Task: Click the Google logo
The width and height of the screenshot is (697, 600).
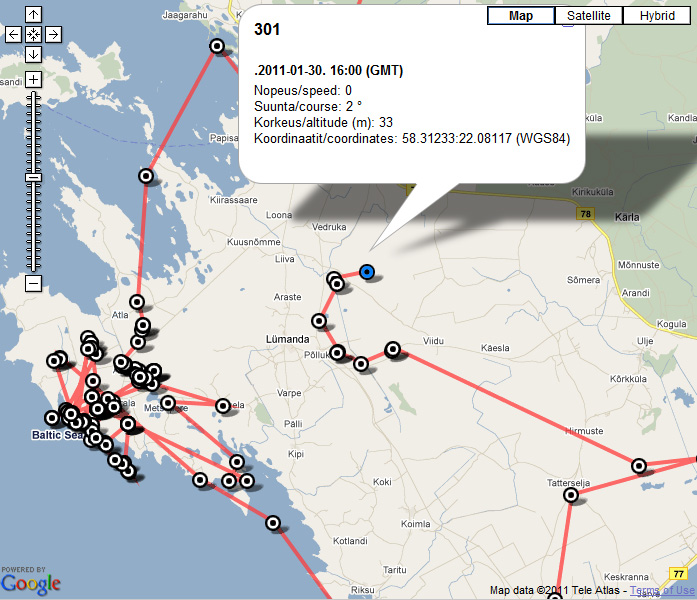Action: [x=31, y=583]
